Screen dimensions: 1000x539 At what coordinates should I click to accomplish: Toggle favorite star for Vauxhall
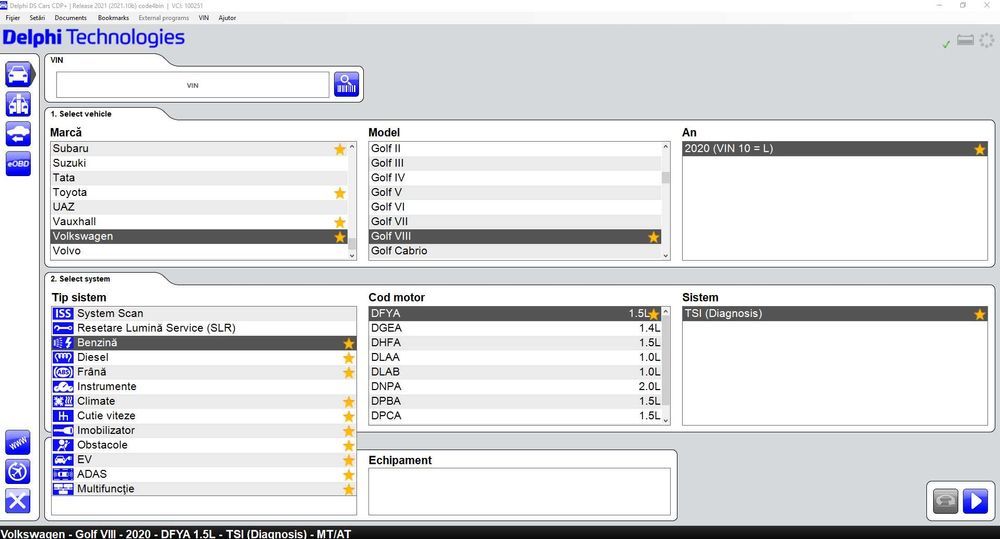(x=340, y=222)
